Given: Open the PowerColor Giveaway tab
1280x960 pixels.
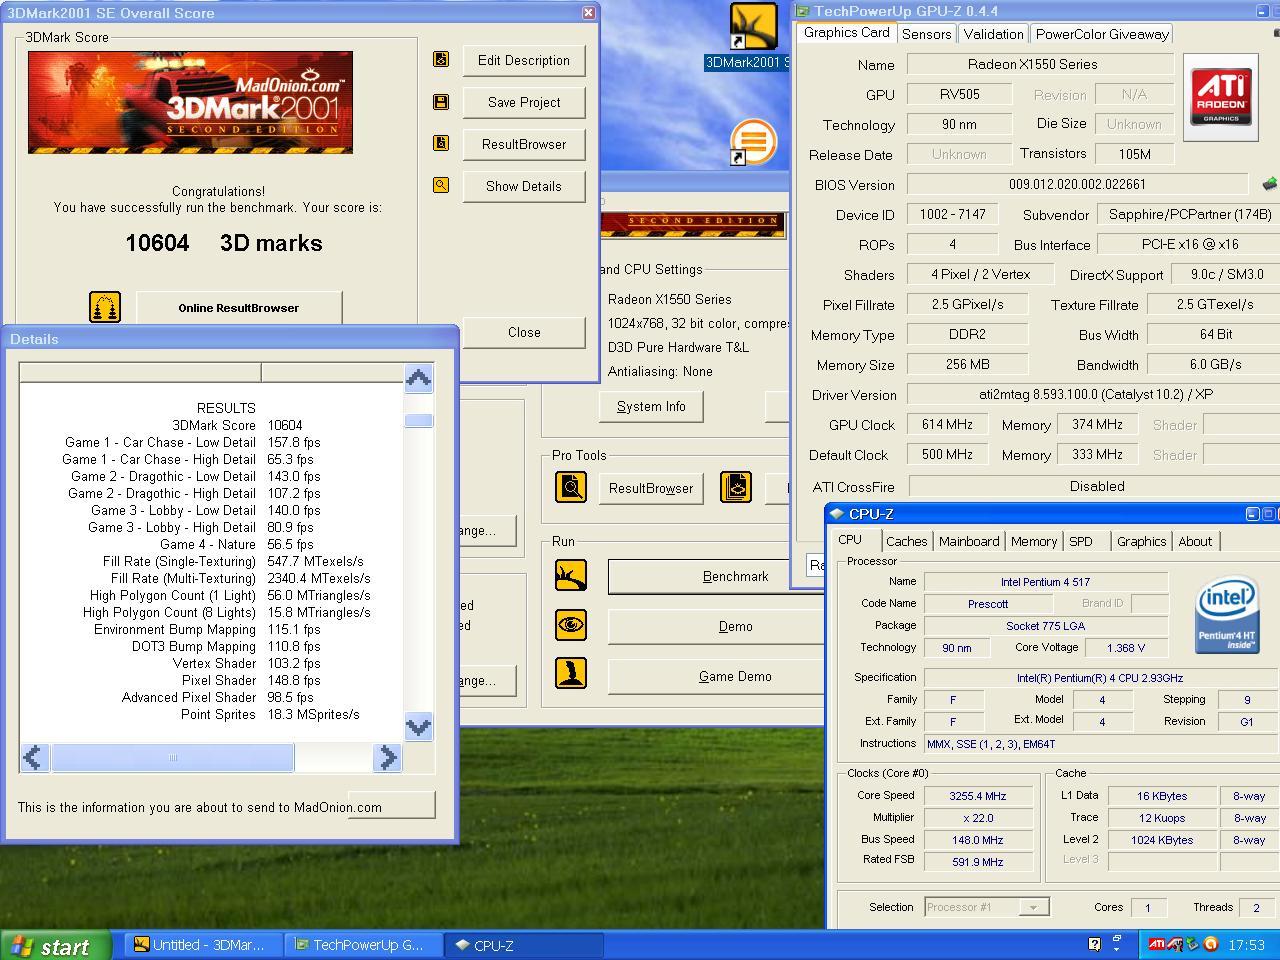Looking at the screenshot, I should 1102,34.
